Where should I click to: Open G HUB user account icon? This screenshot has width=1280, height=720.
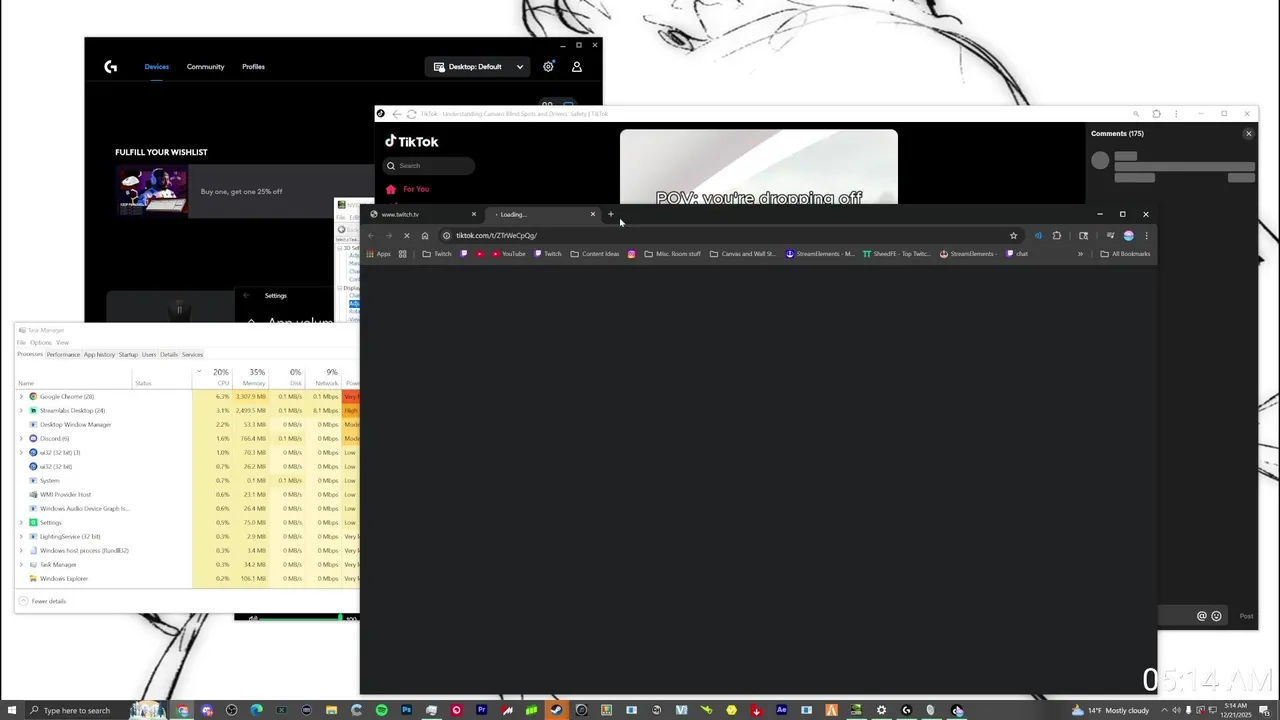577,66
